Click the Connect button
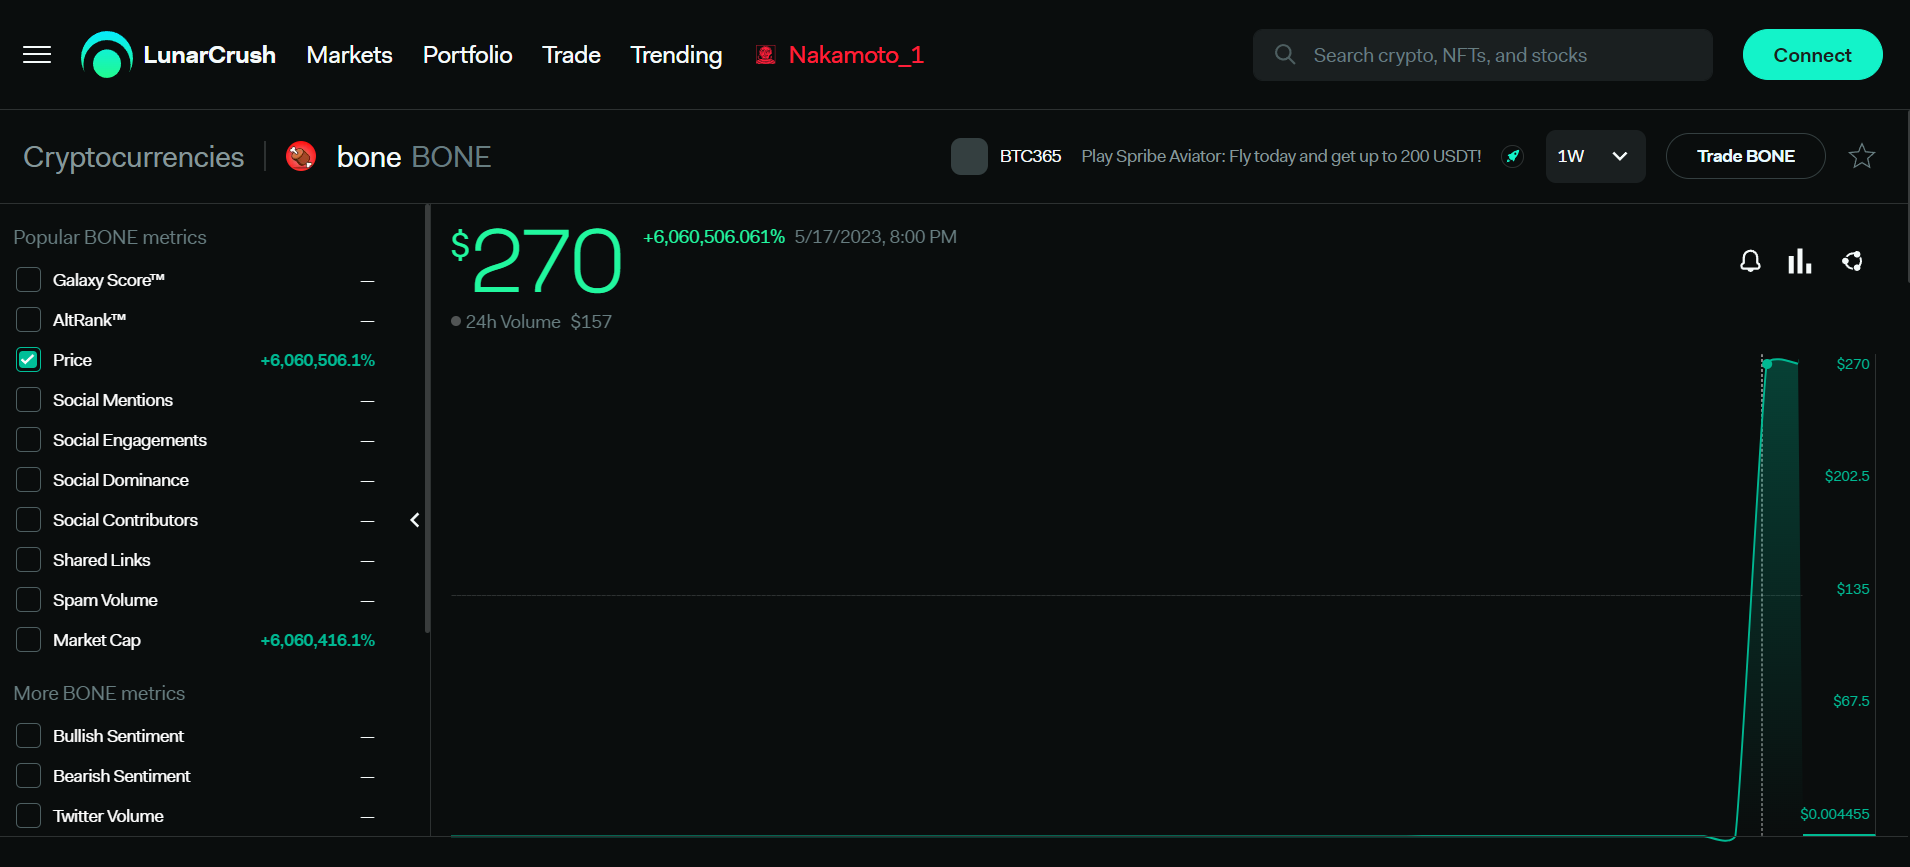This screenshot has height=867, width=1910. pos(1811,55)
